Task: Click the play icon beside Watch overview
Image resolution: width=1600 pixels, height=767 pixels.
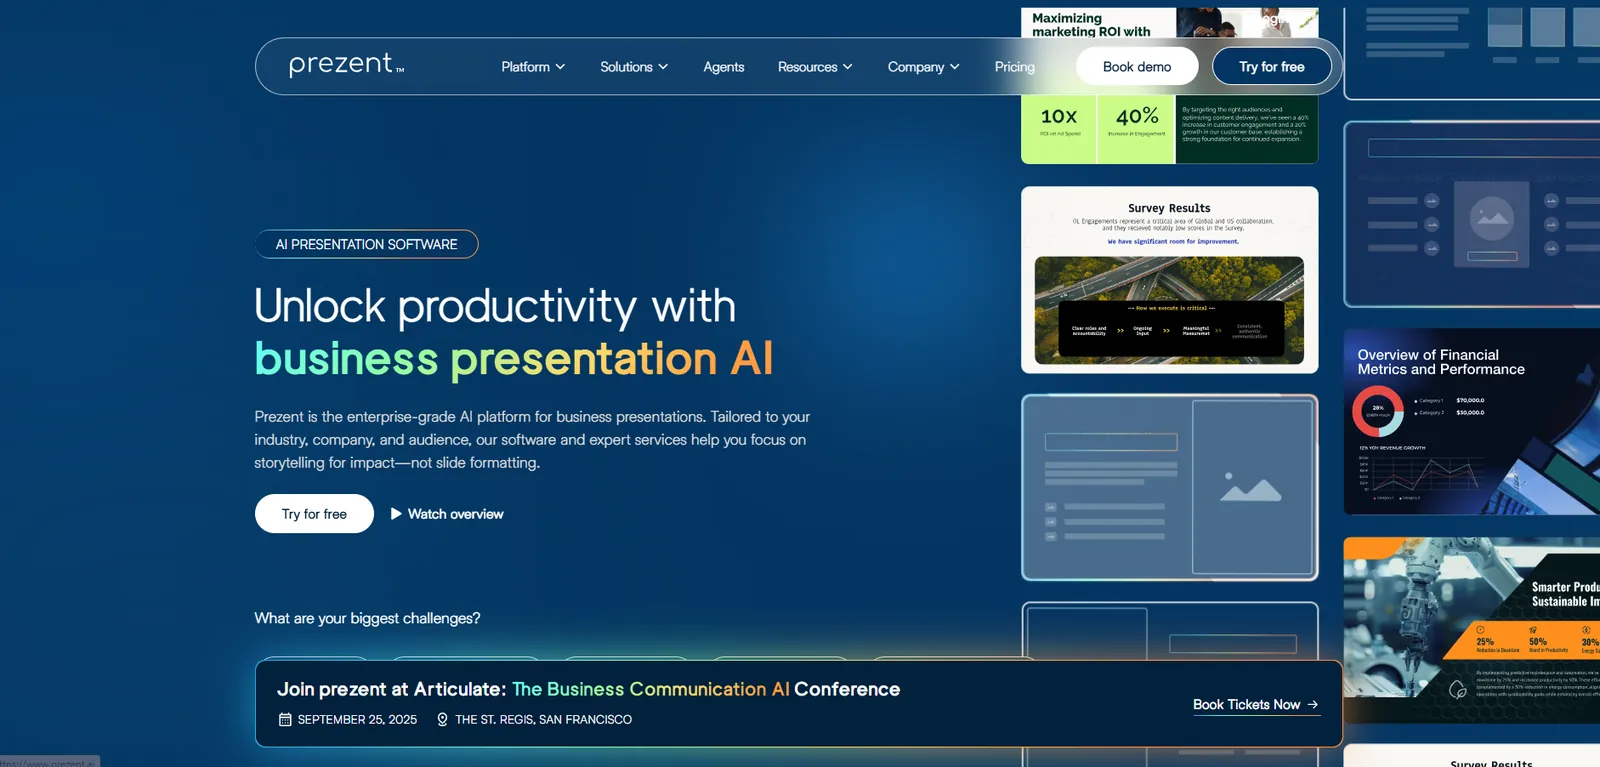Action: click(396, 514)
